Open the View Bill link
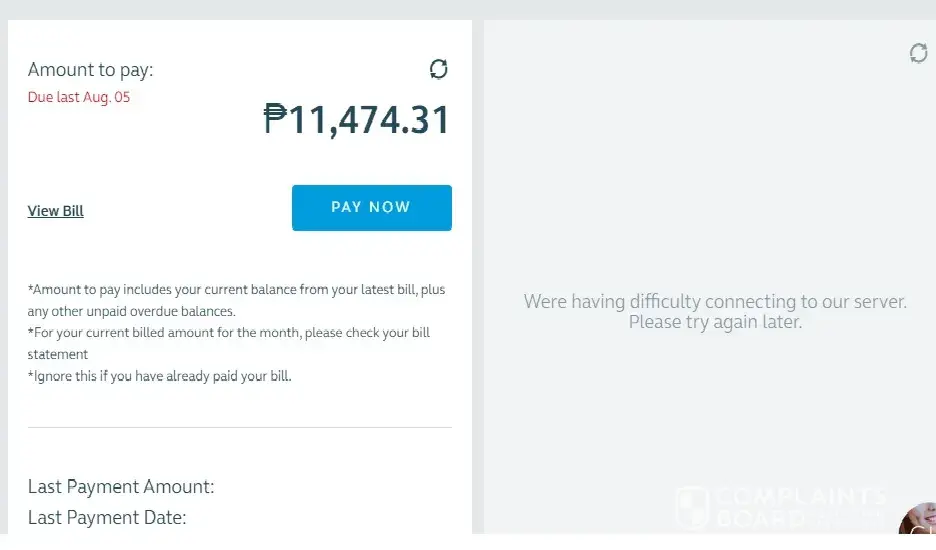The image size is (936, 550). (x=56, y=211)
